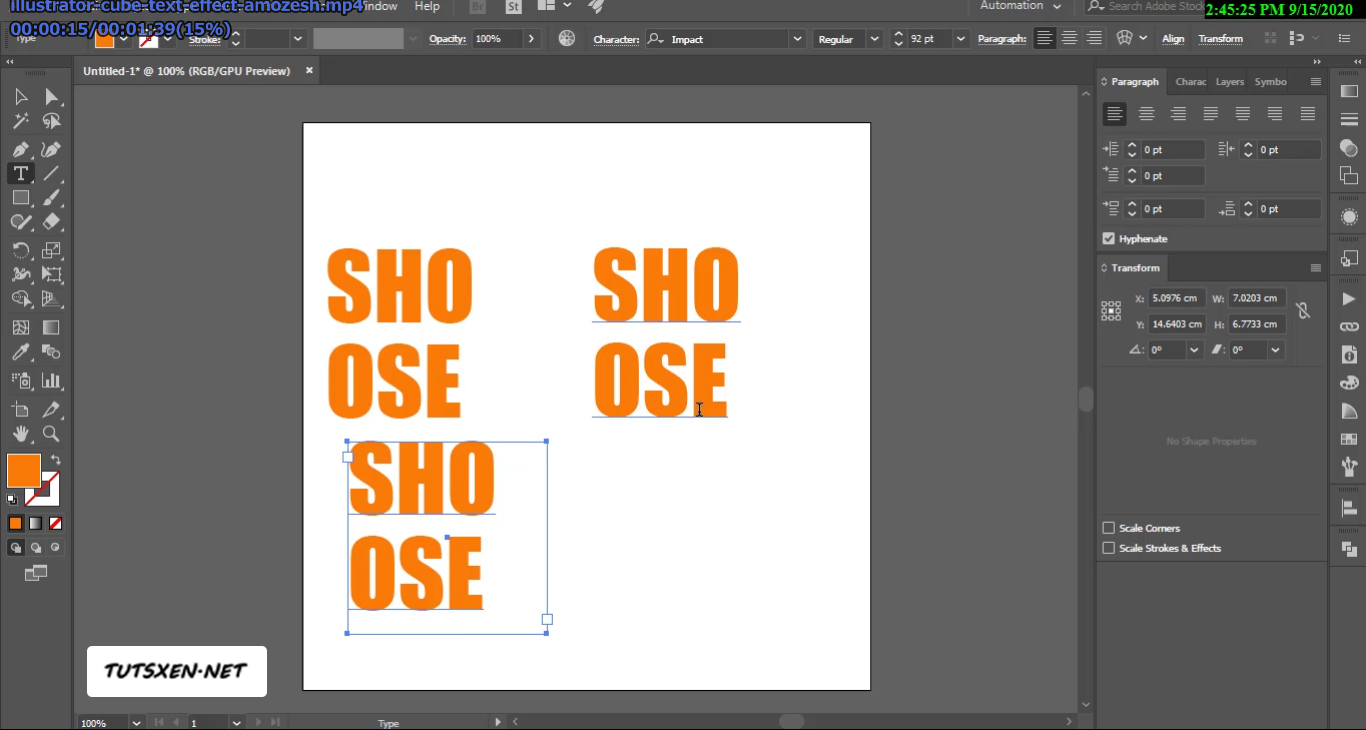Pick the Magic Wand tool
The image size is (1366, 730).
pyautogui.click(x=20, y=122)
